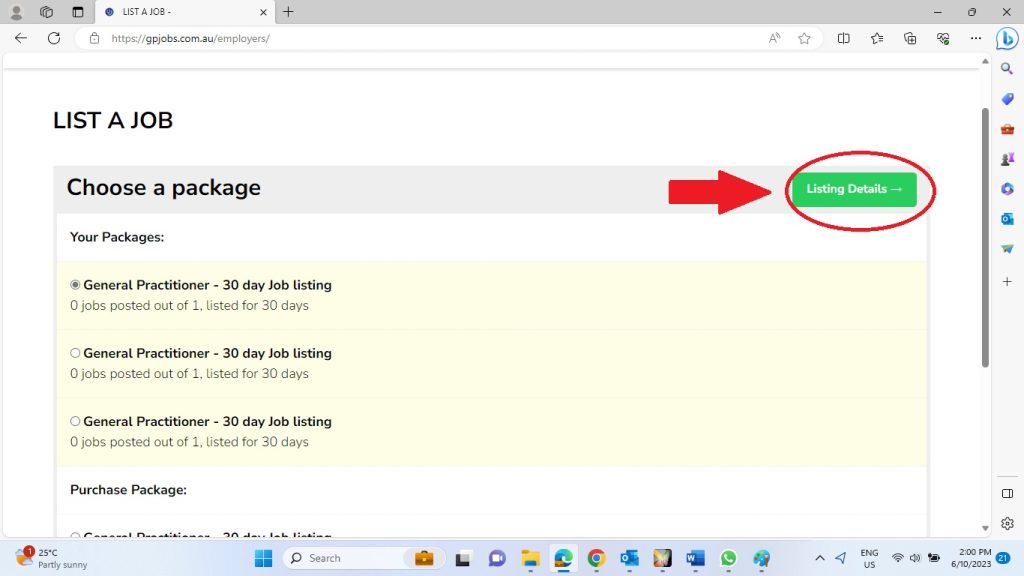Go back using the browser back arrow
Image resolution: width=1024 pixels, height=576 pixels.
(x=21, y=38)
